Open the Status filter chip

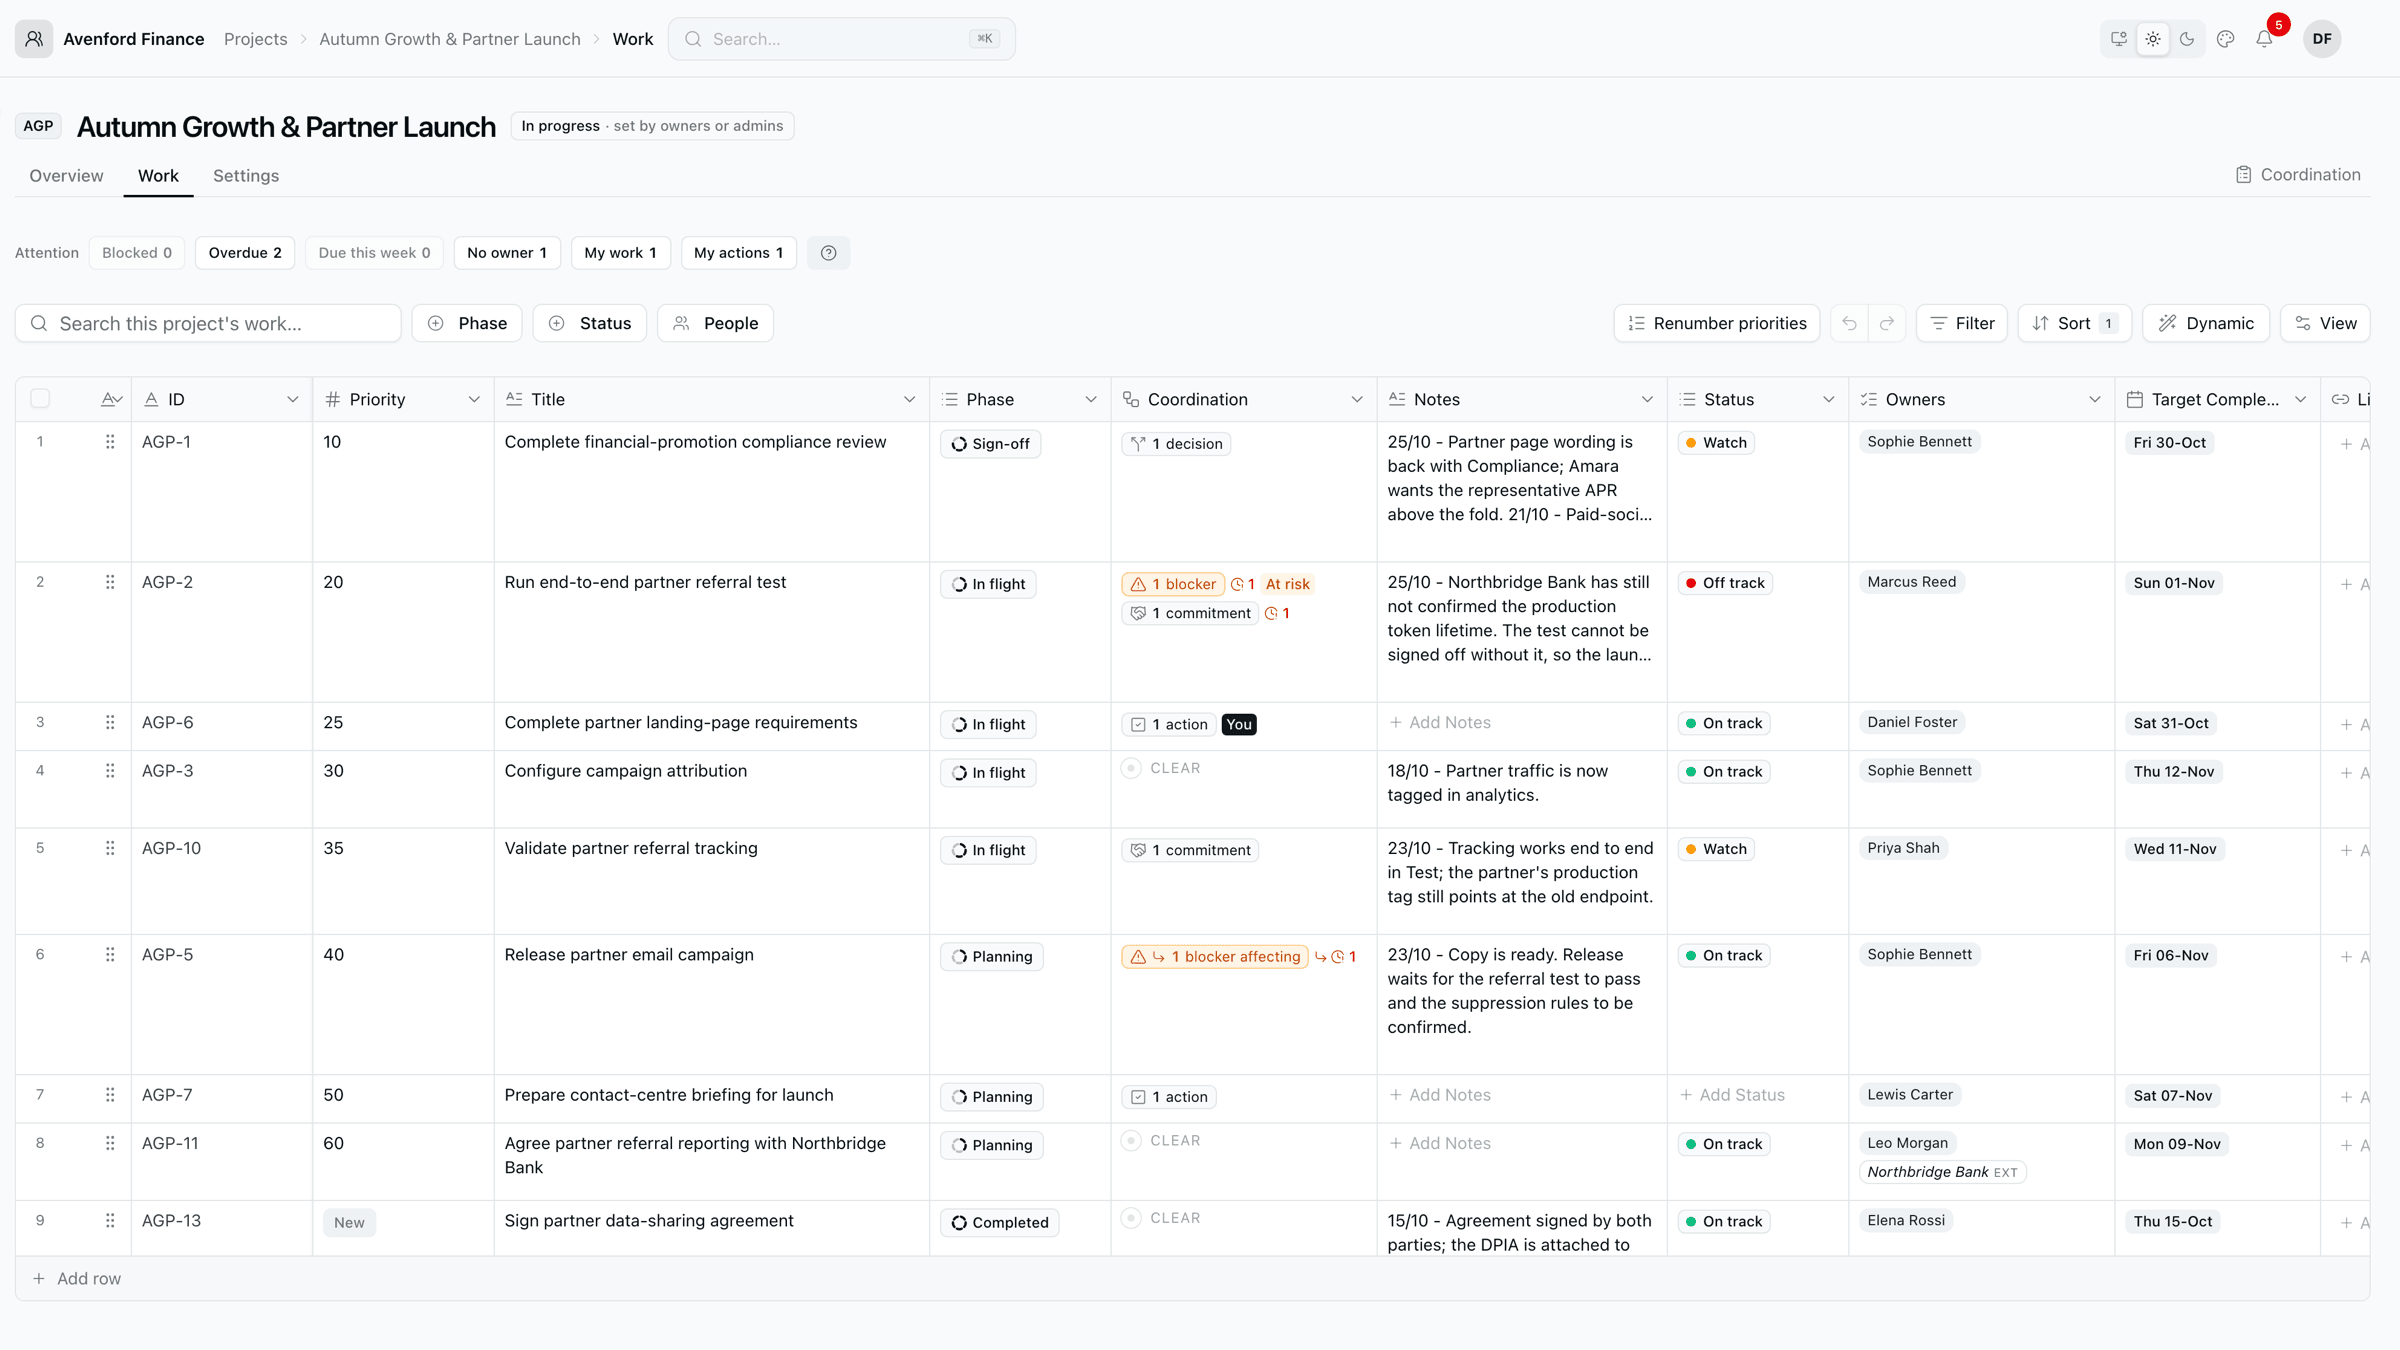tap(589, 323)
